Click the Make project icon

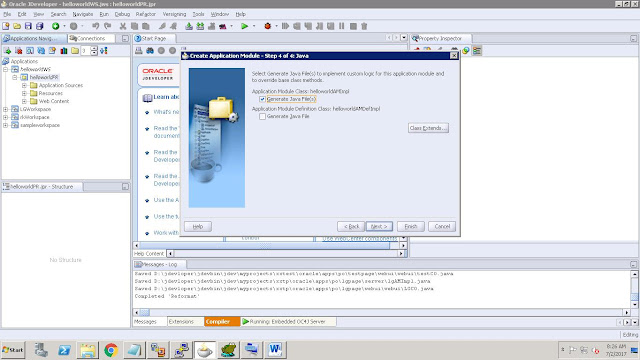189,26
